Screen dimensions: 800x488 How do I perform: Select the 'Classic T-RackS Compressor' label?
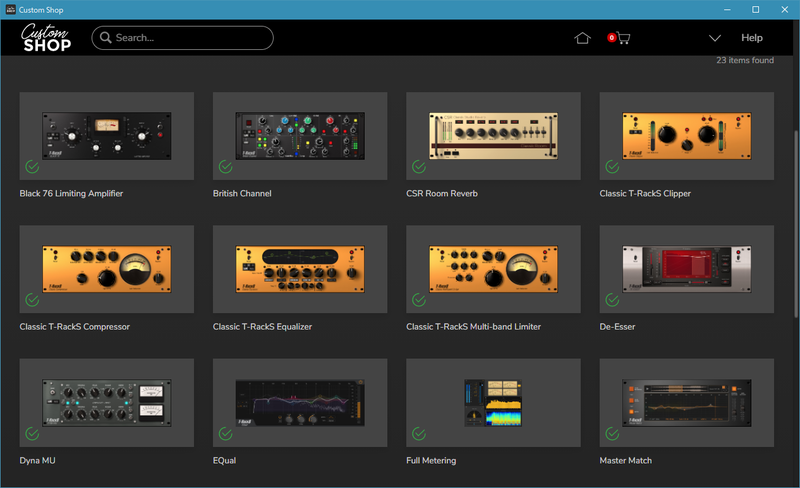coord(74,327)
